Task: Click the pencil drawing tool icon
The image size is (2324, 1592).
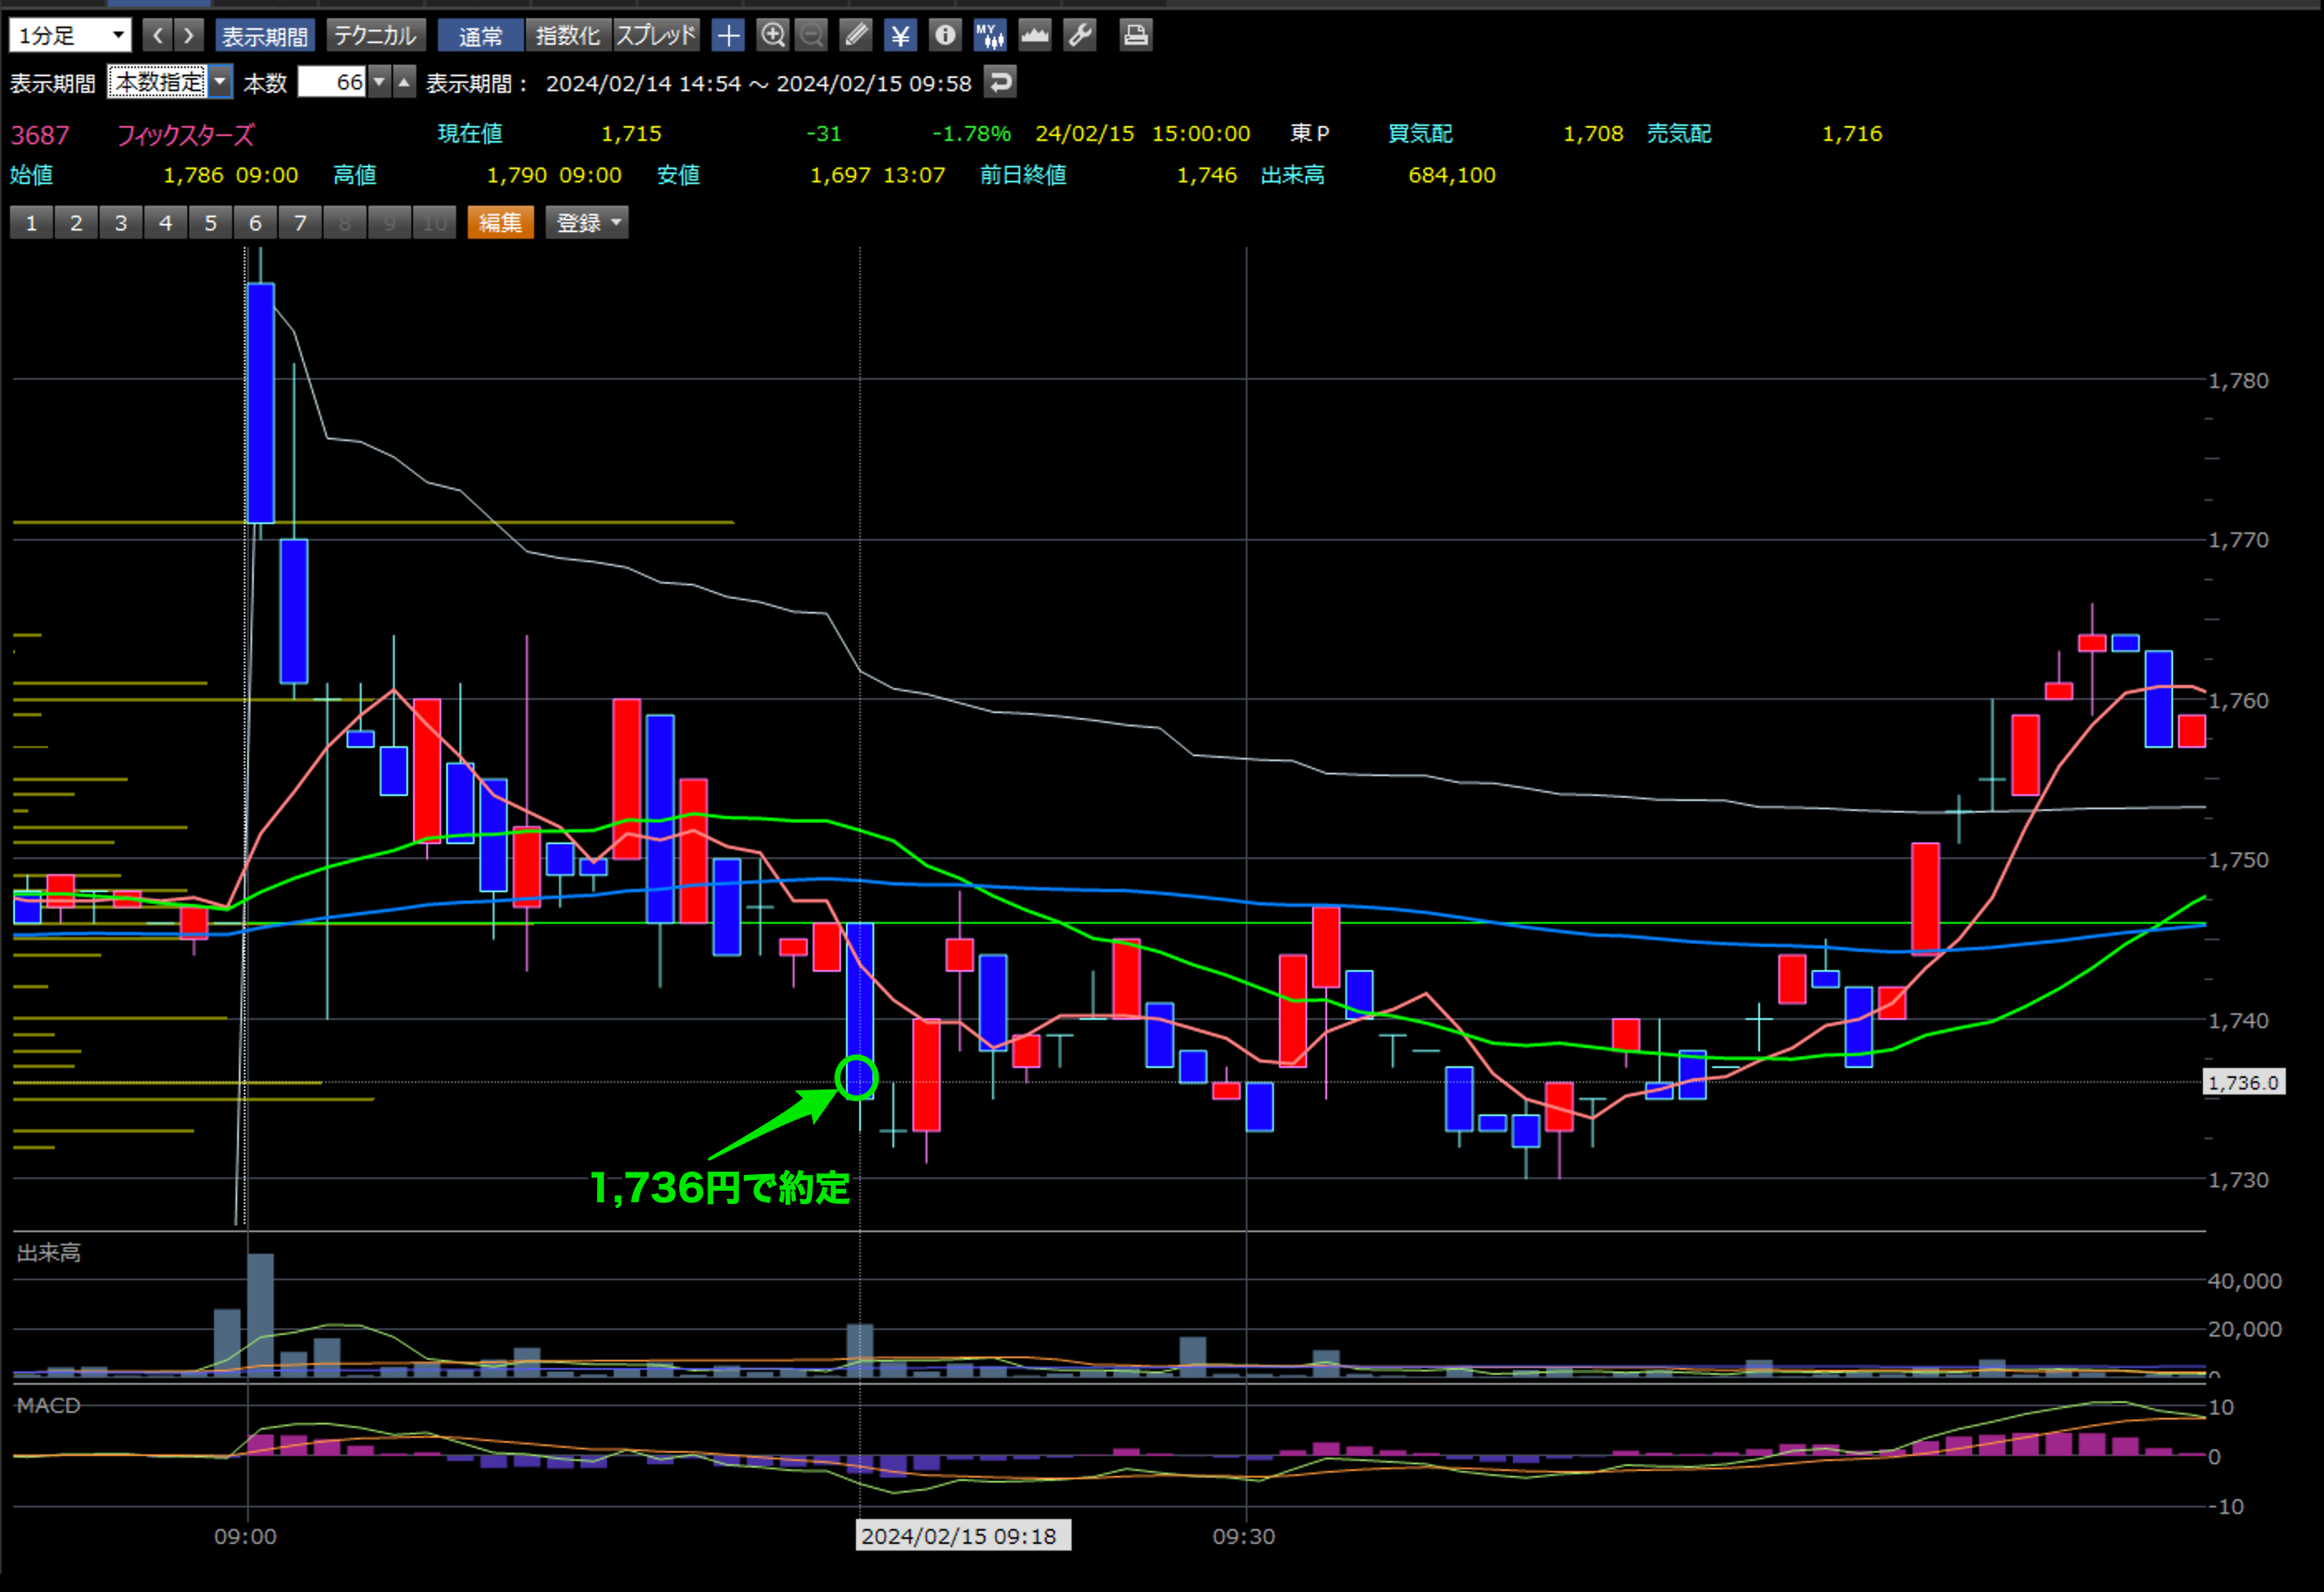Action: click(x=856, y=36)
